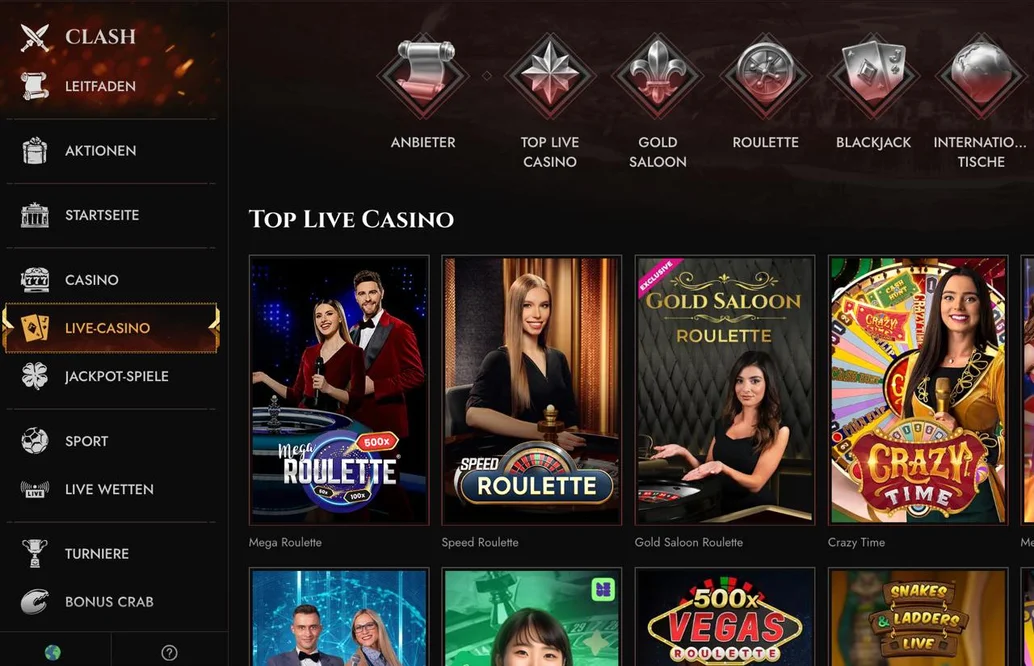Open the Gold Saloon Roulette exclusive tile
Image resolution: width=1034 pixels, height=666 pixels.
click(x=725, y=390)
